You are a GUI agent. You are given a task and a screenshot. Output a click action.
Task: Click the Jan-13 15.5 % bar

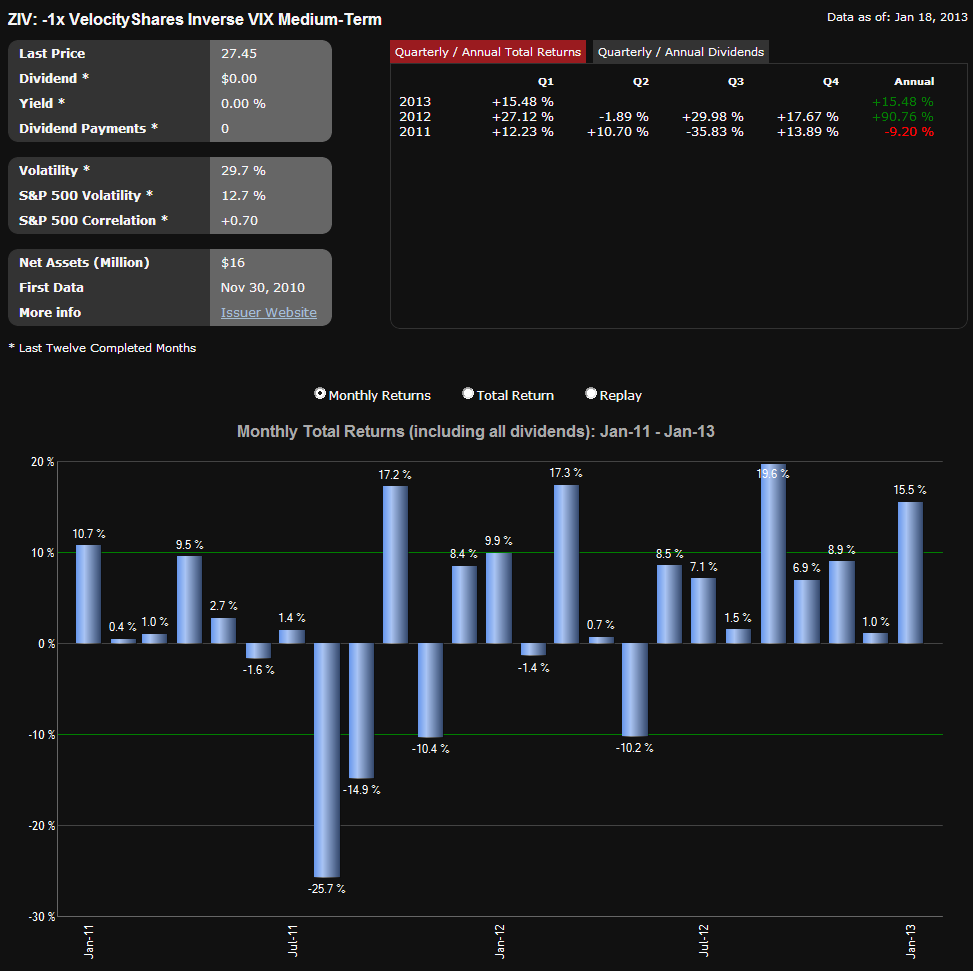[x=910, y=572]
